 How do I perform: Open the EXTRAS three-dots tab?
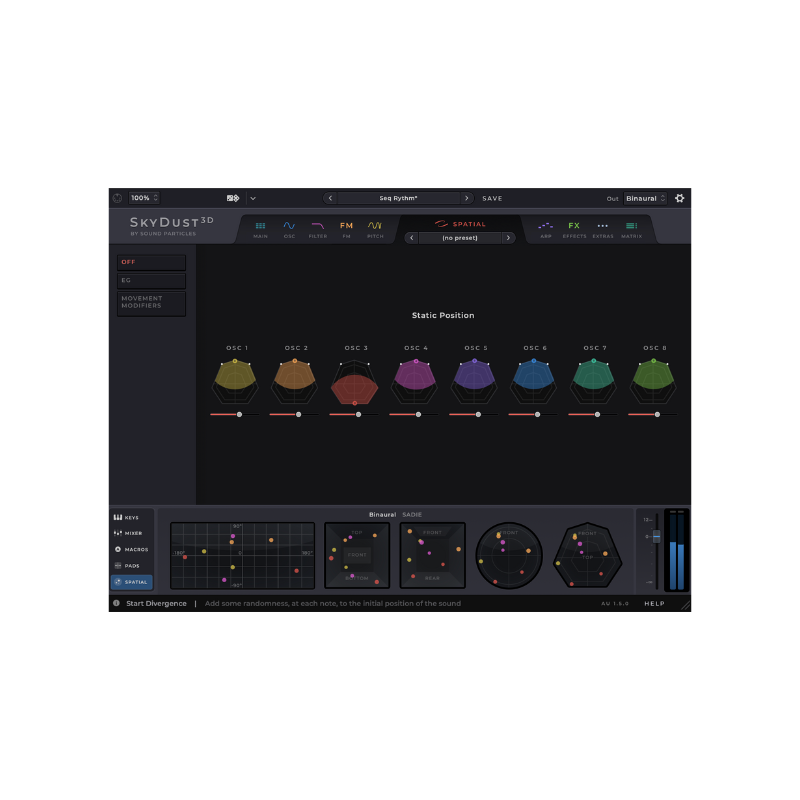pyautogui.click(x=603, y=230)
